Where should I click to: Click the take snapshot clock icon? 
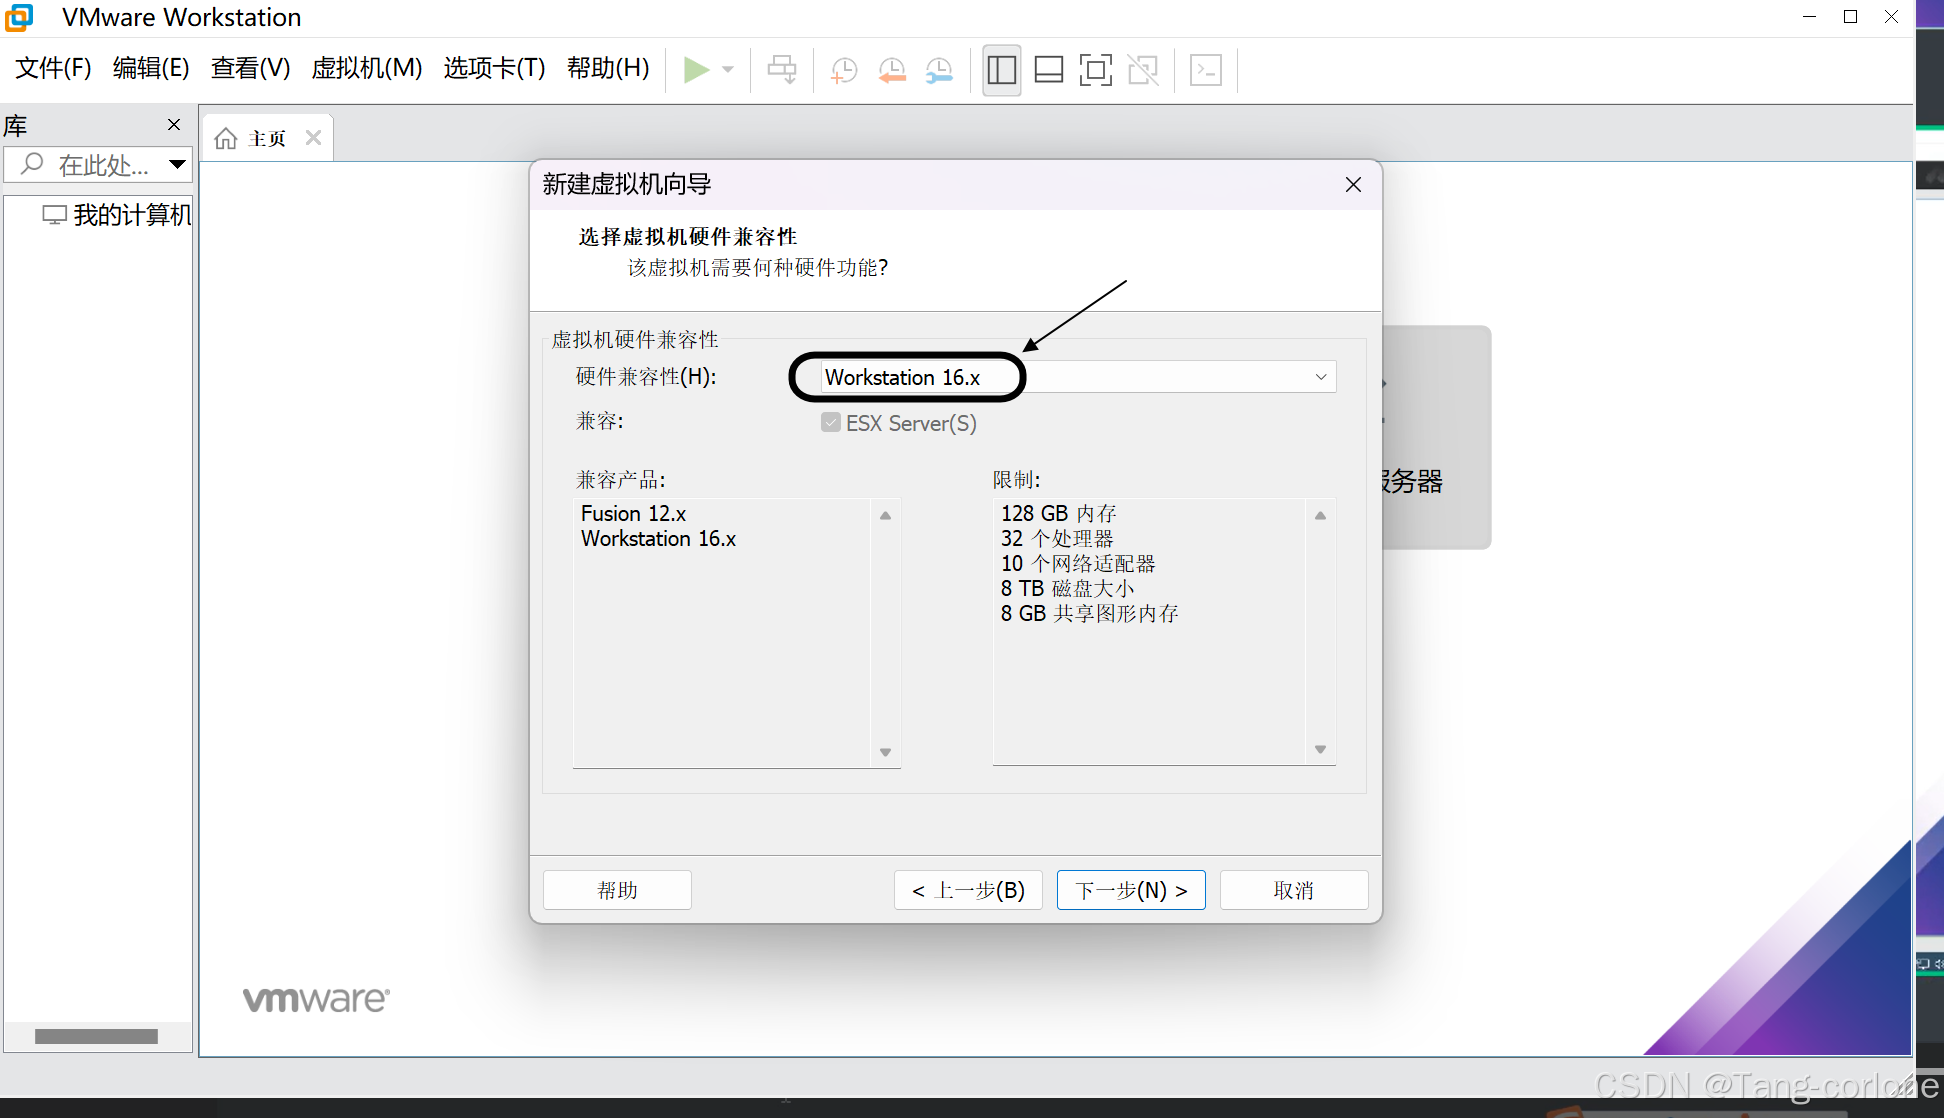(844, 70)
